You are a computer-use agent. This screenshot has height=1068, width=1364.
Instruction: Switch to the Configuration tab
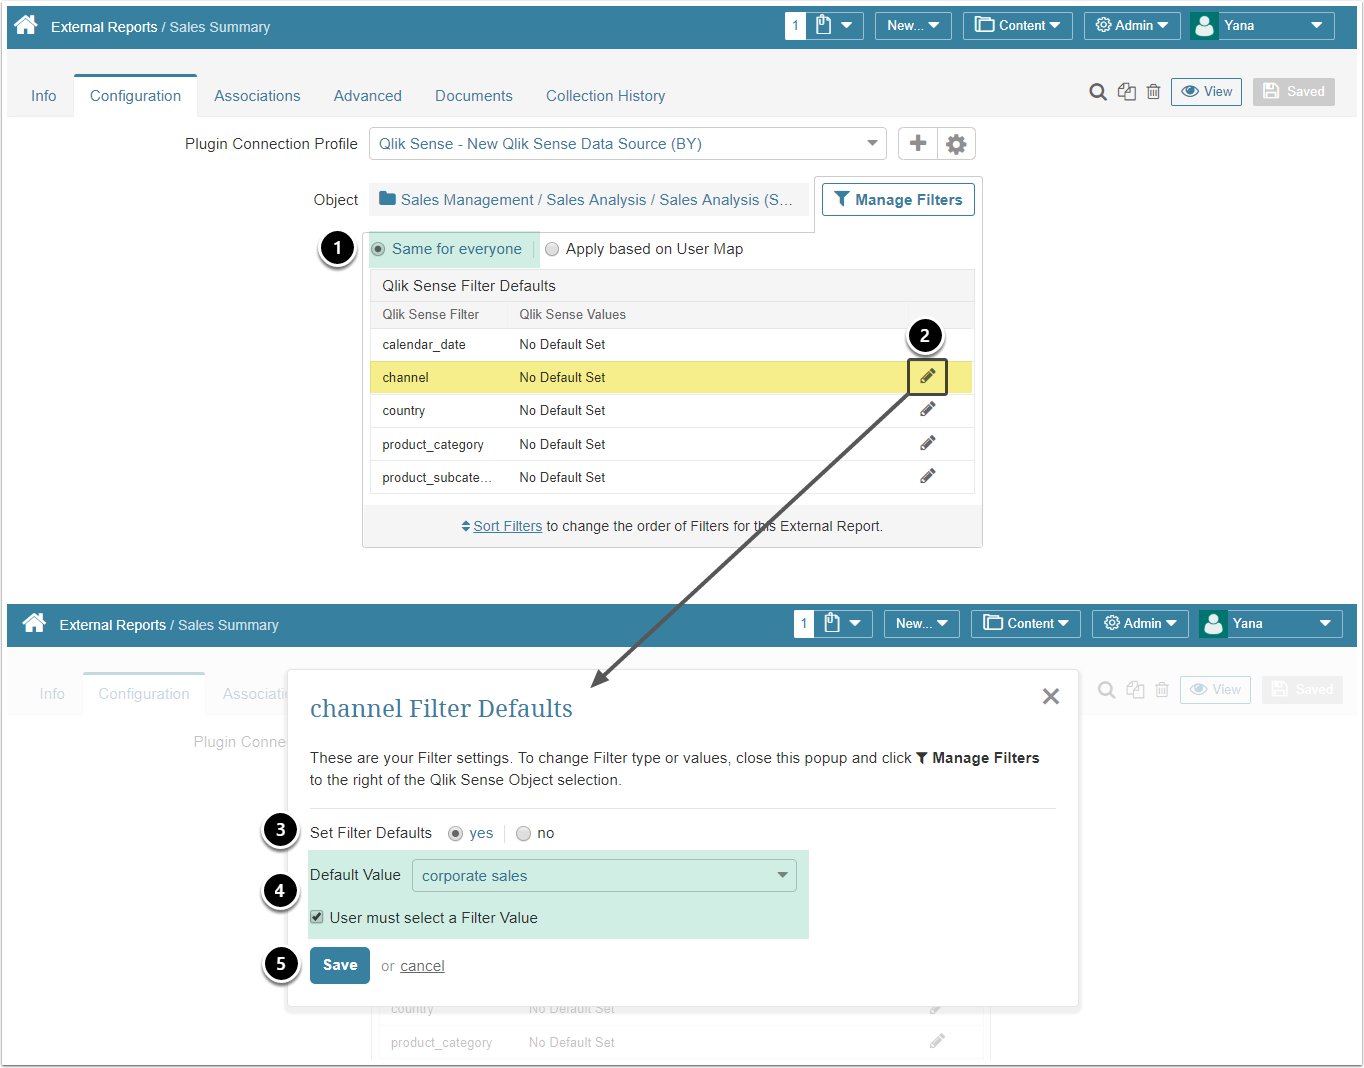[x=136, y=96]
